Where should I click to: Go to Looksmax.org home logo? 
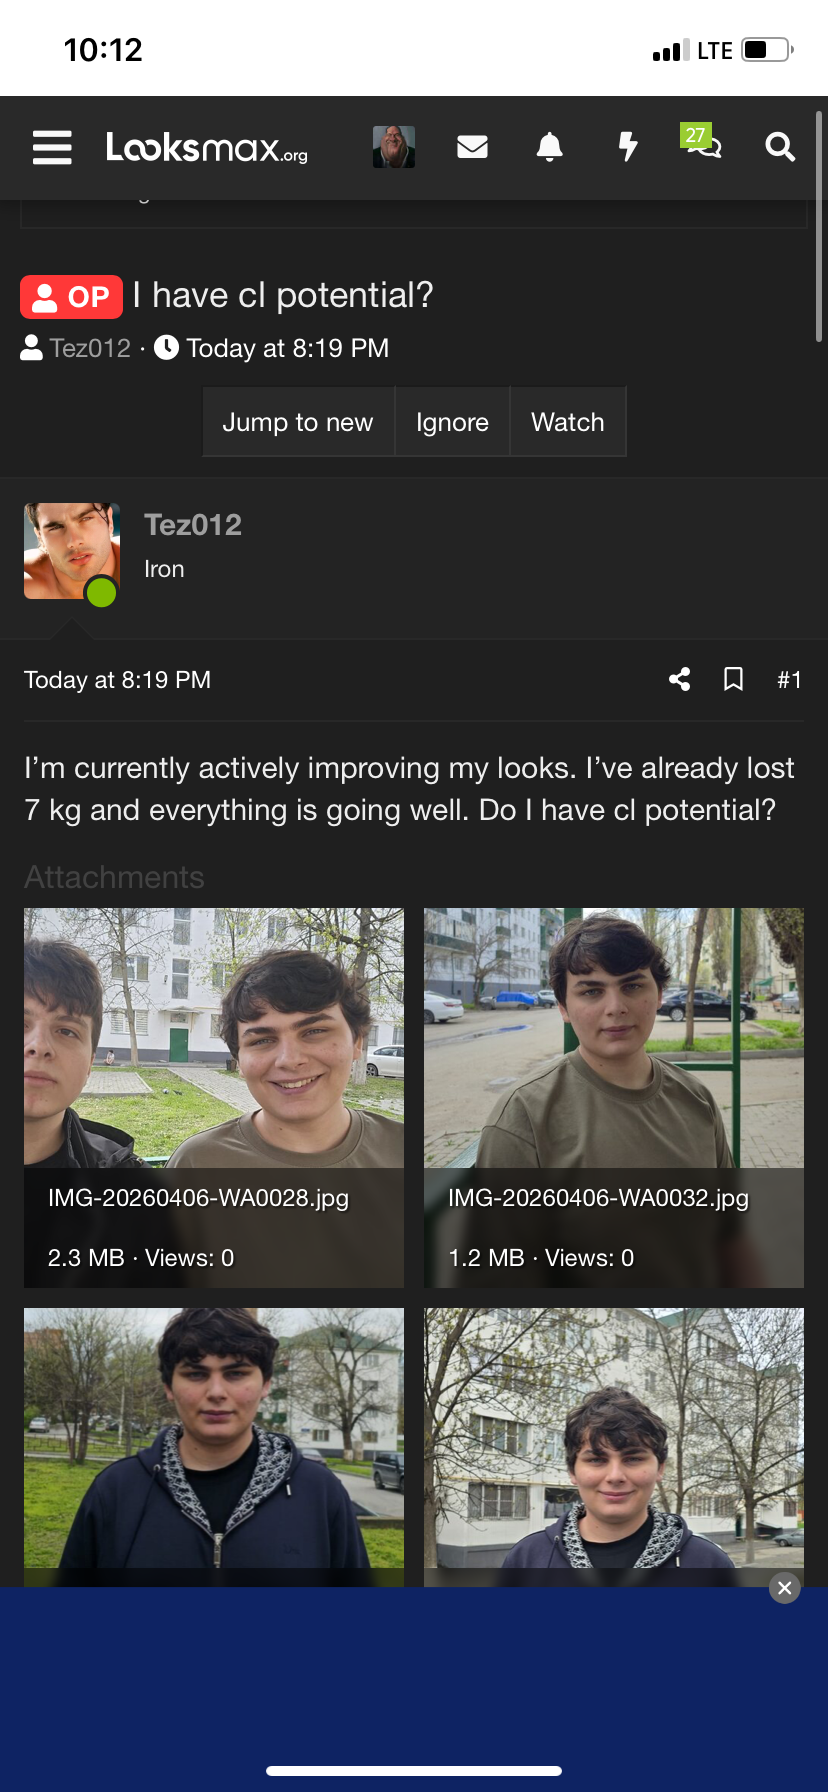coord(207,147)
